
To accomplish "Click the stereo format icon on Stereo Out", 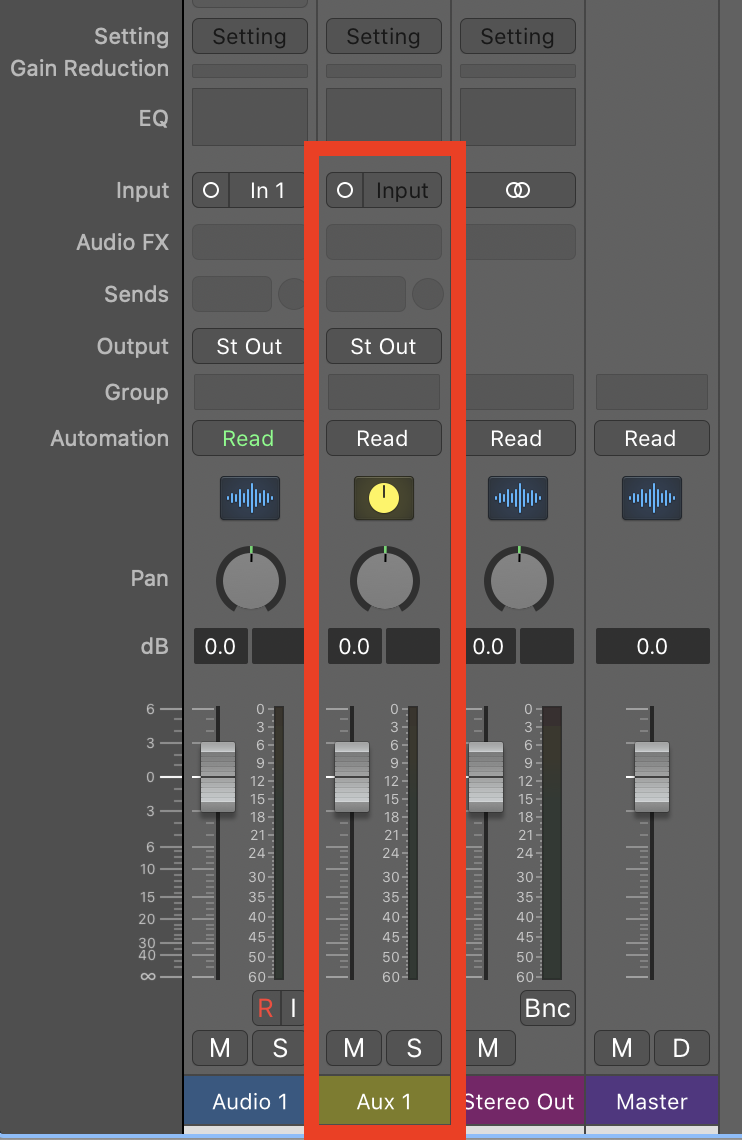I will [518, 190].
